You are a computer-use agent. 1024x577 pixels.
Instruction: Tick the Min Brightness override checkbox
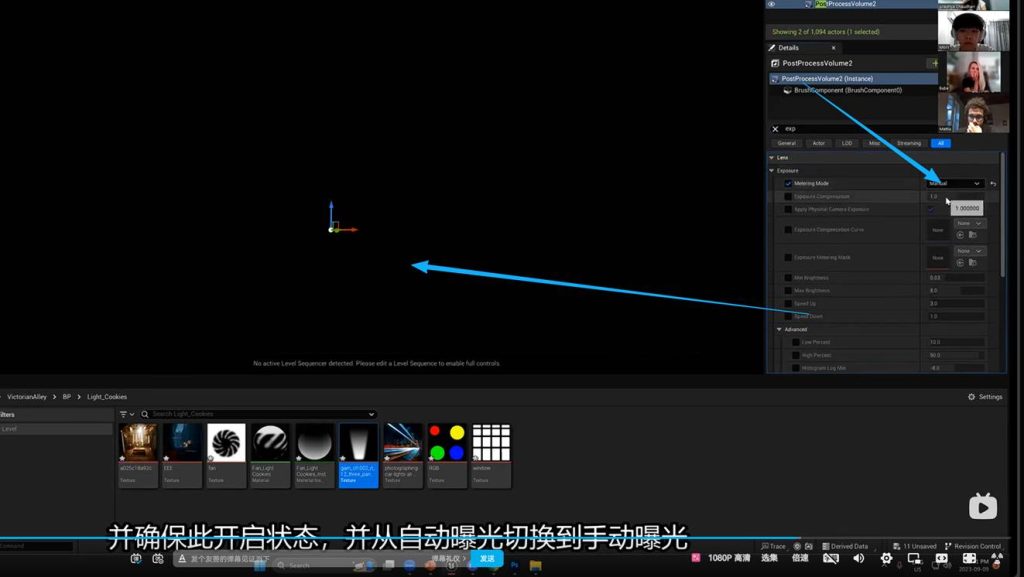pos(788,277)
